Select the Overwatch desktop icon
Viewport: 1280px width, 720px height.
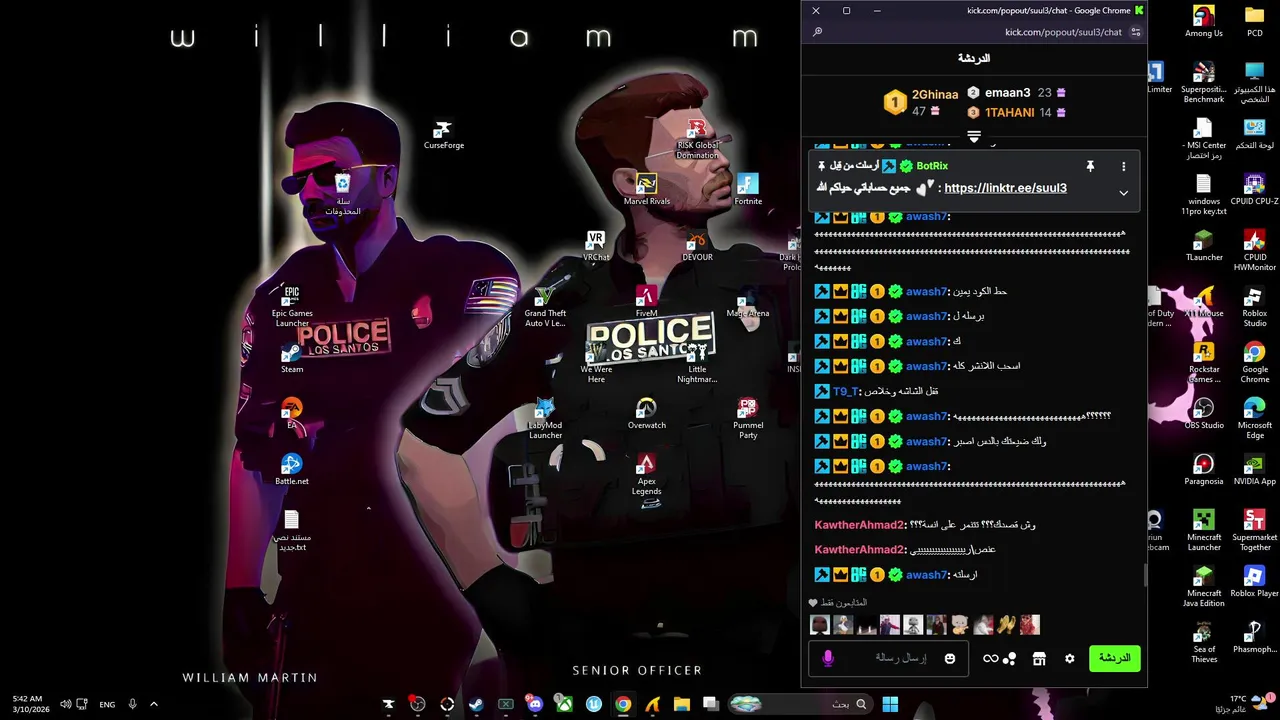point(647,414)
